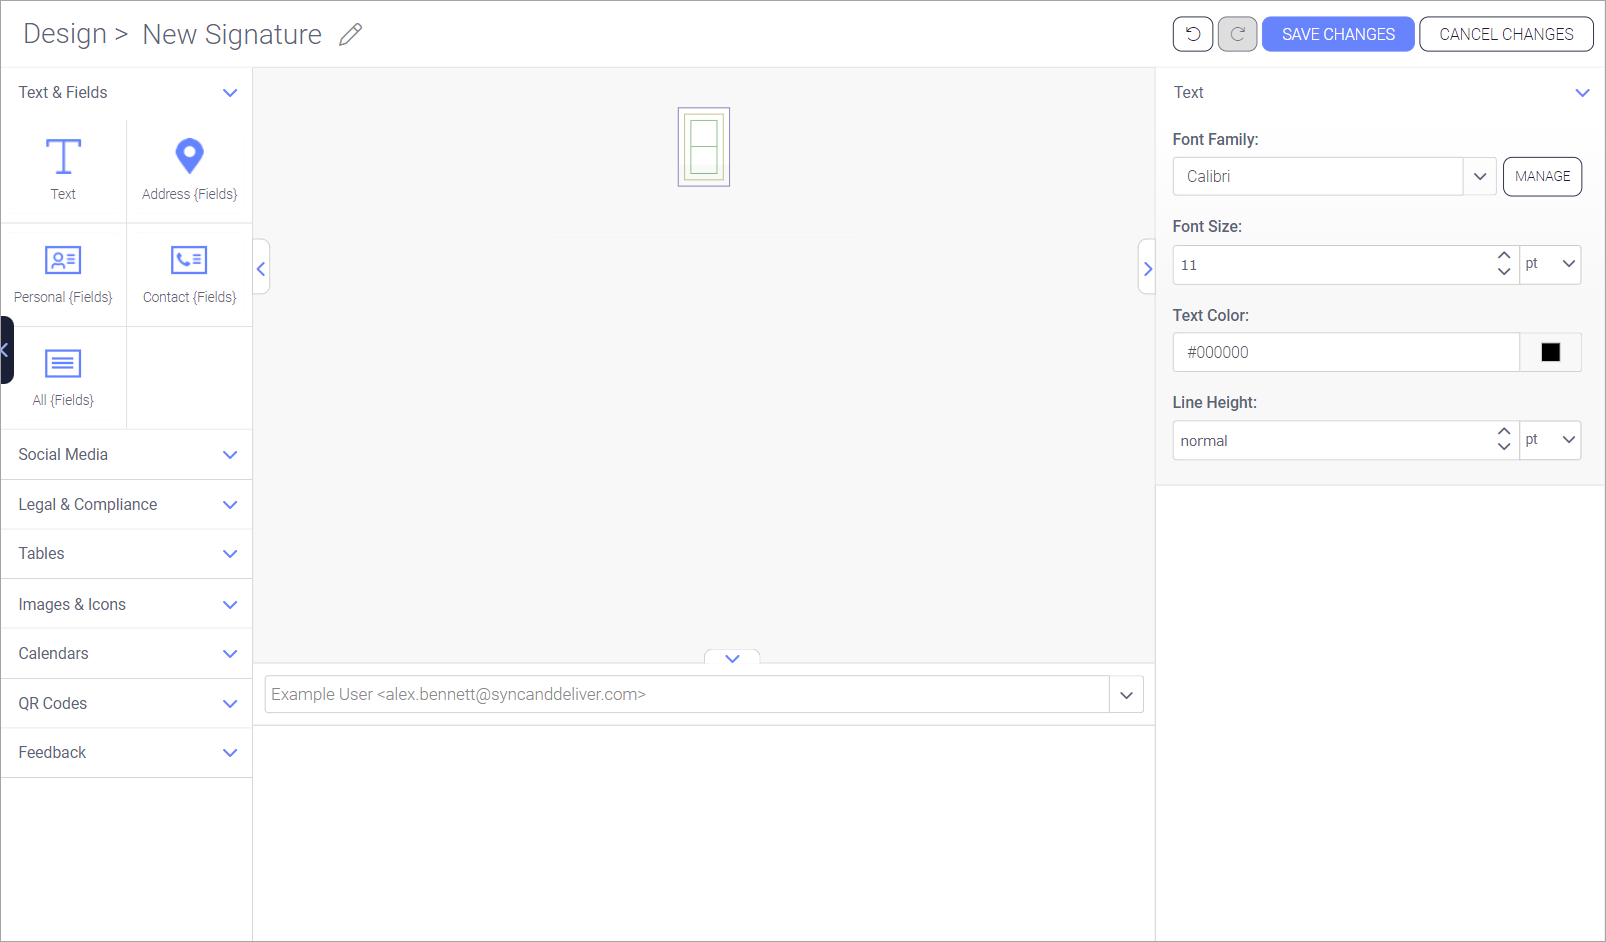
Task: Toggle the preview panel below the canvas
Action: (732, 658)
